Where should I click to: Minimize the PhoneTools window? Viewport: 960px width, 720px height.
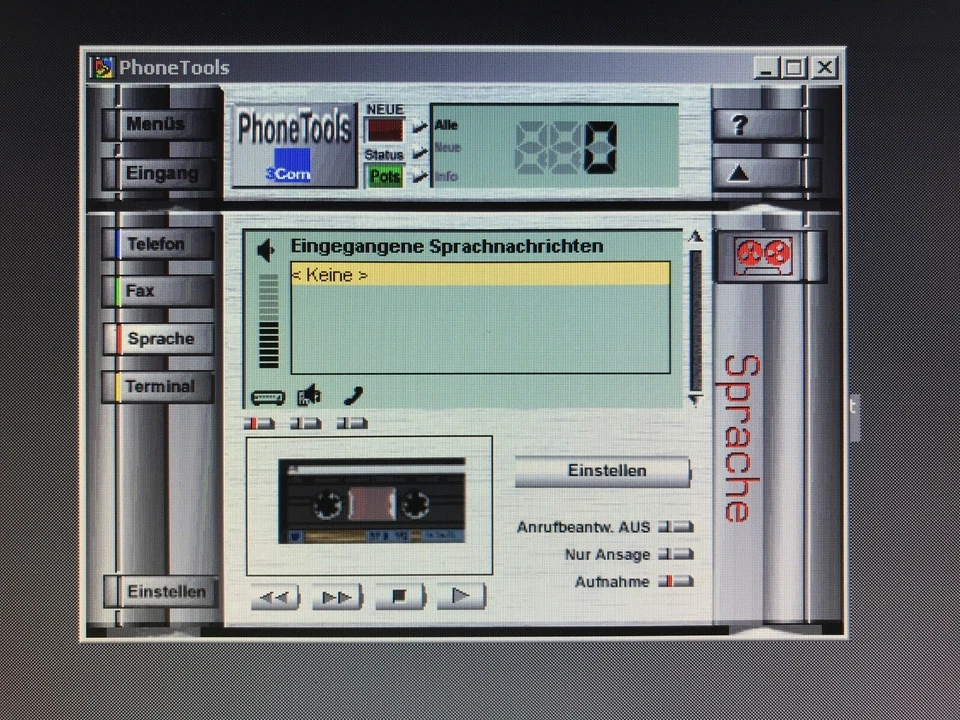[765, 67]
